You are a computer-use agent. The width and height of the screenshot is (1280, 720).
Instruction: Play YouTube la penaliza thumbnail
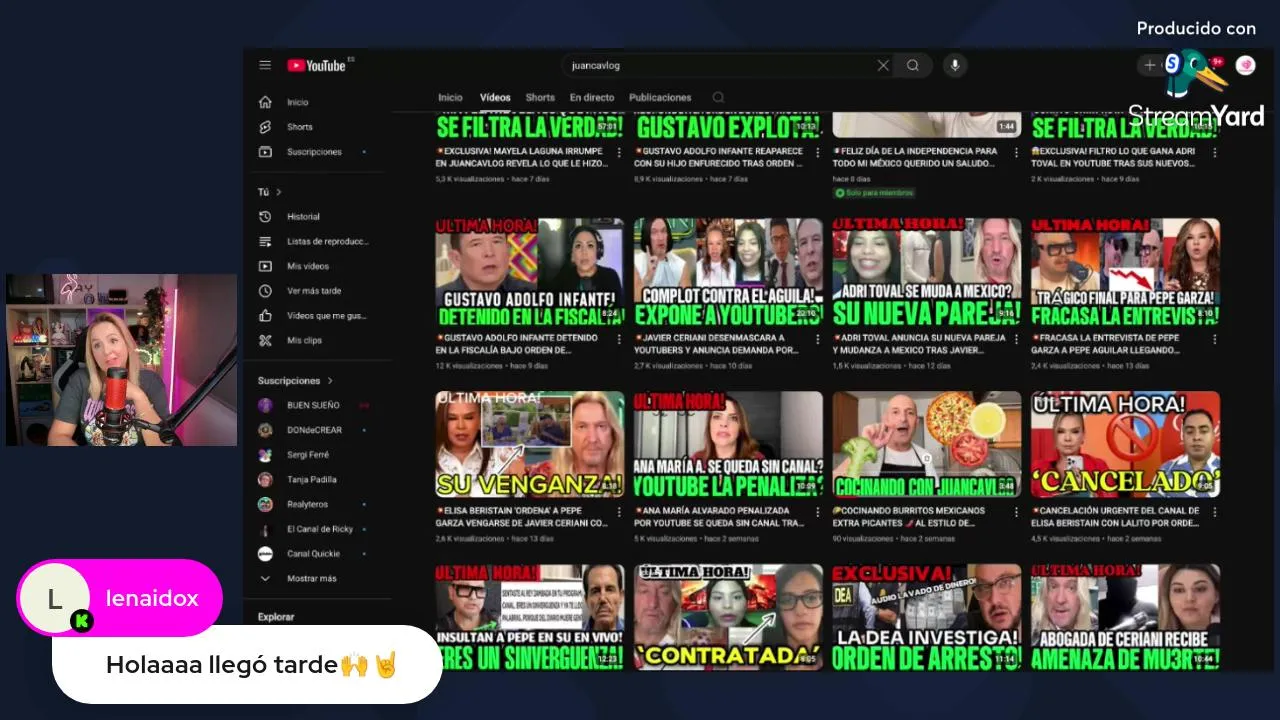(728, 444)
